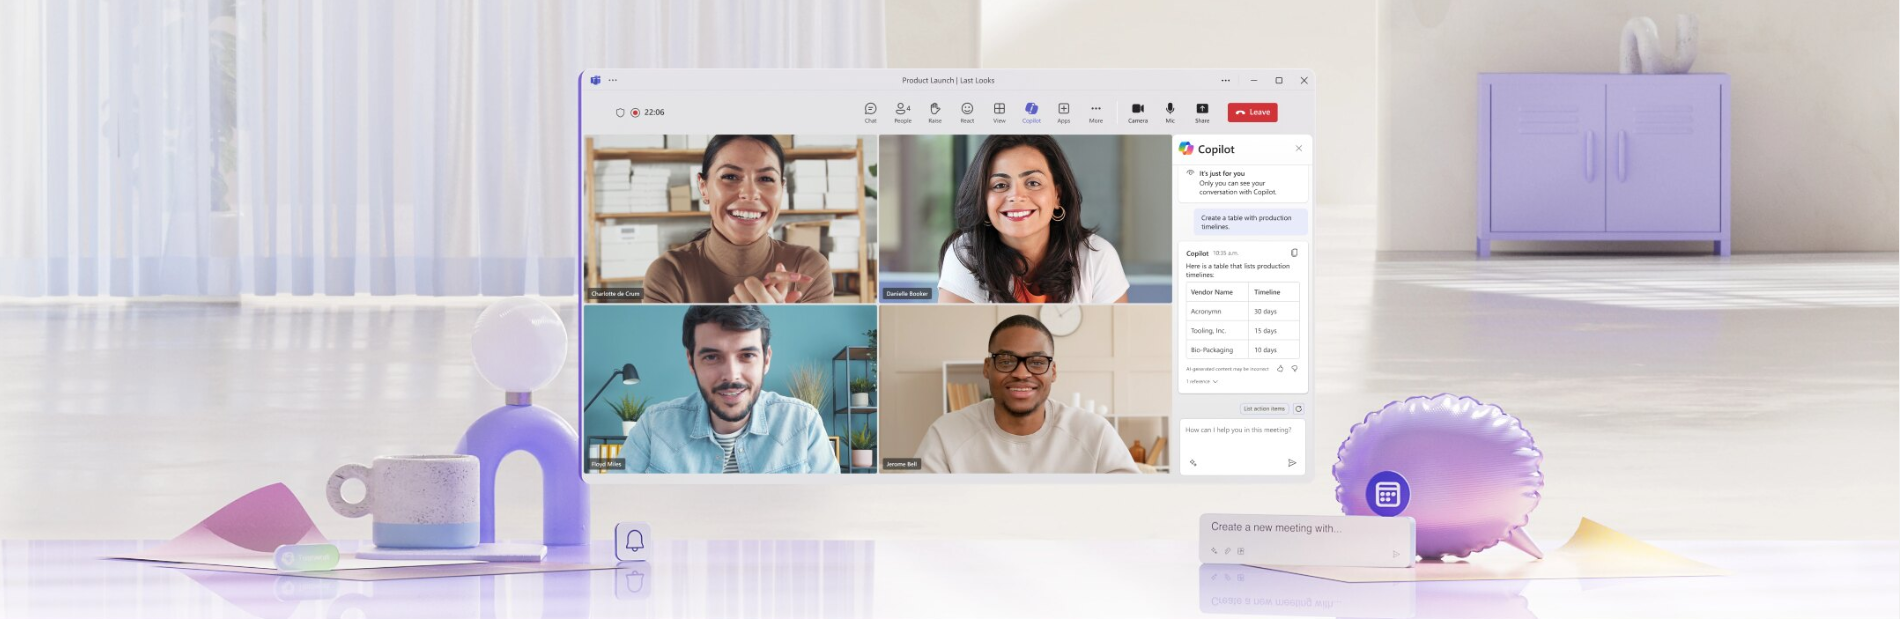The image size is (1900, 619).
Task: Open More actions in the meeting toolbar
Action: point(1096,112)
